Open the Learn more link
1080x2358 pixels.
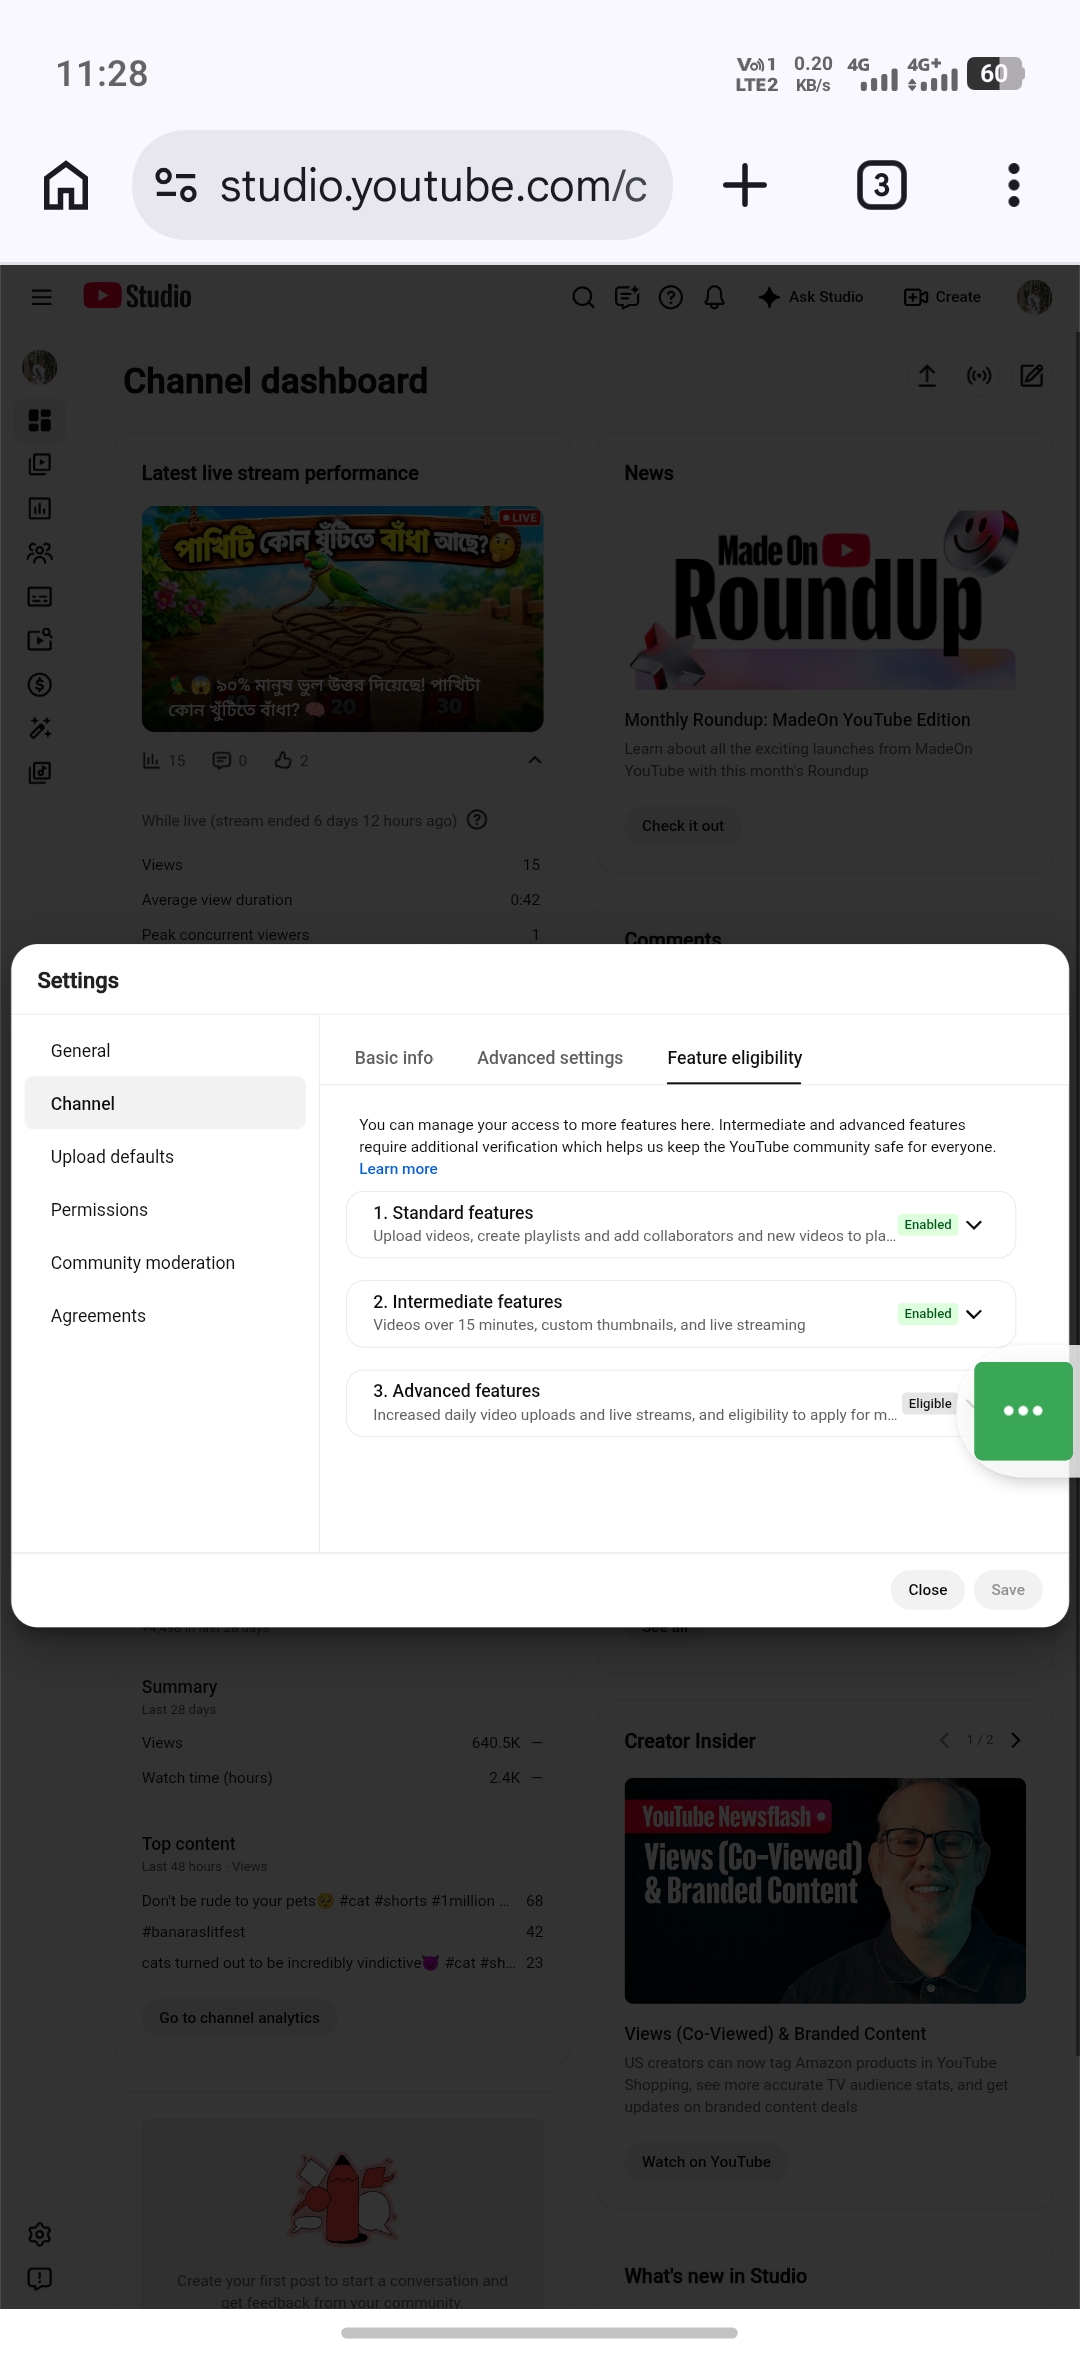(398, 1169)
